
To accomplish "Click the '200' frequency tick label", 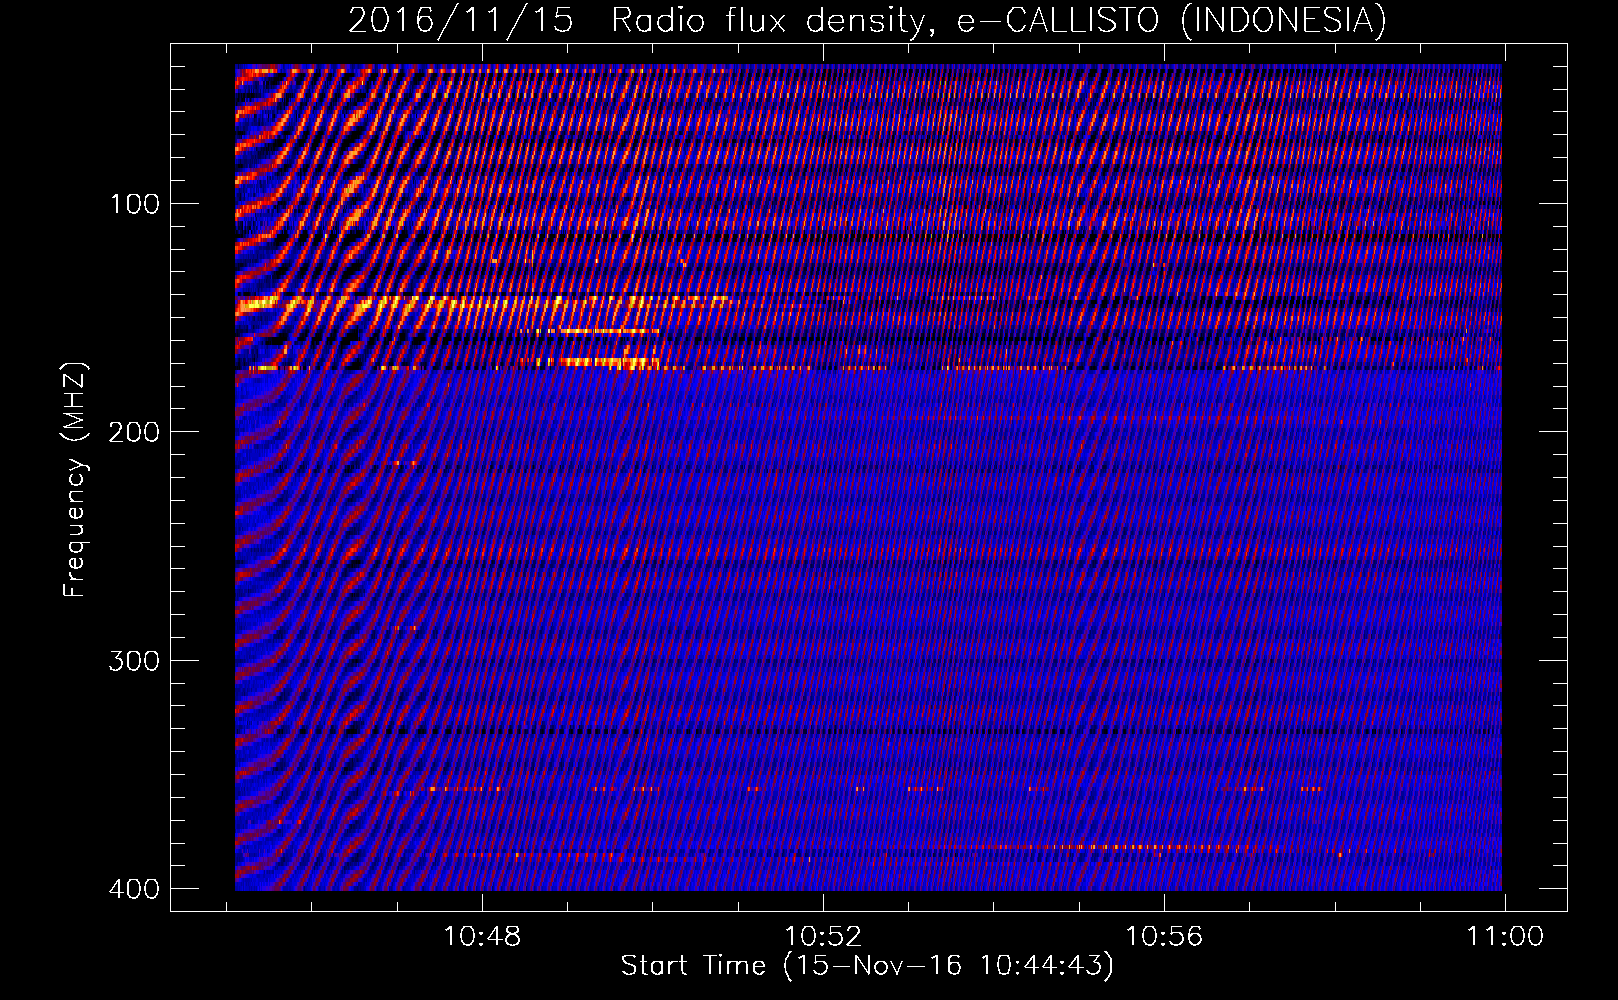I will click(x=134, y=432).
